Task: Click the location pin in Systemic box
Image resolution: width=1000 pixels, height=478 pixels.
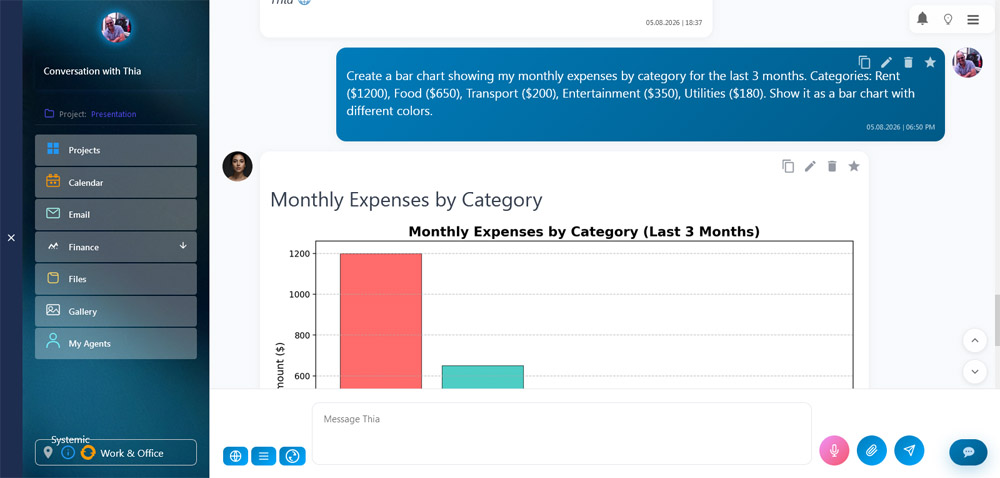Action: pos(48,453)
